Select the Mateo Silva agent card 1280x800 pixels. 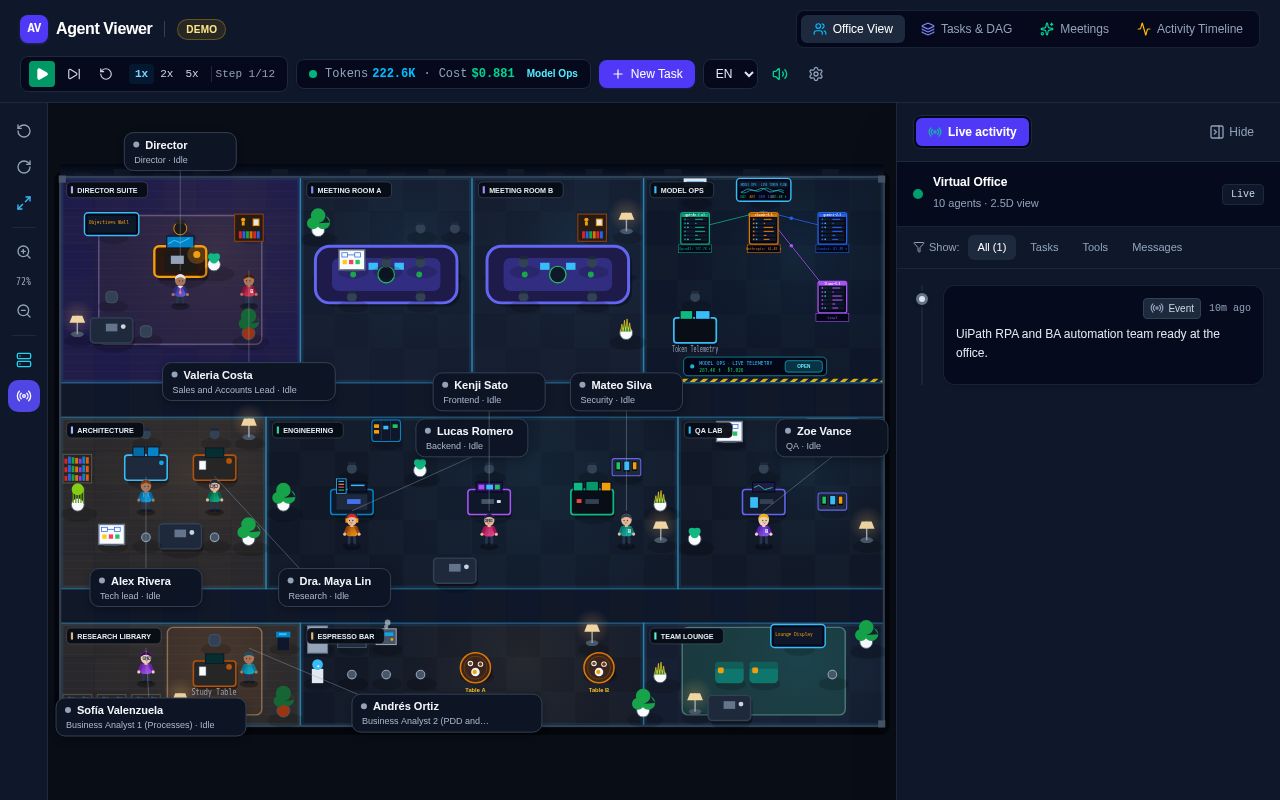(626, 392)
